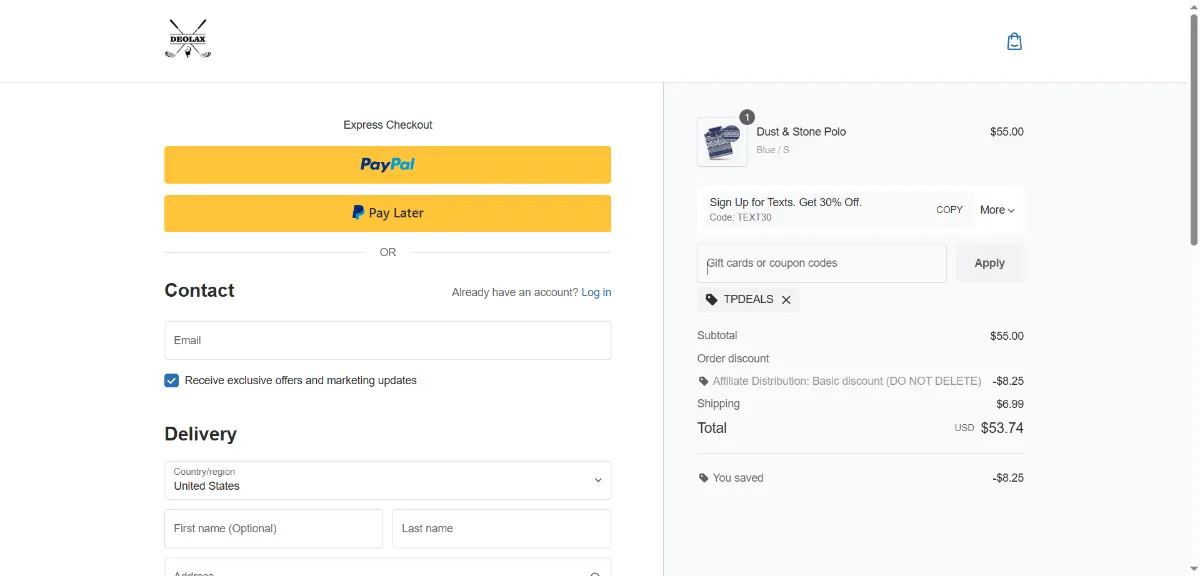Log in to existing account
This screenshot has height=576, width=1200.
pyautogui.click(x=596, y=292)
